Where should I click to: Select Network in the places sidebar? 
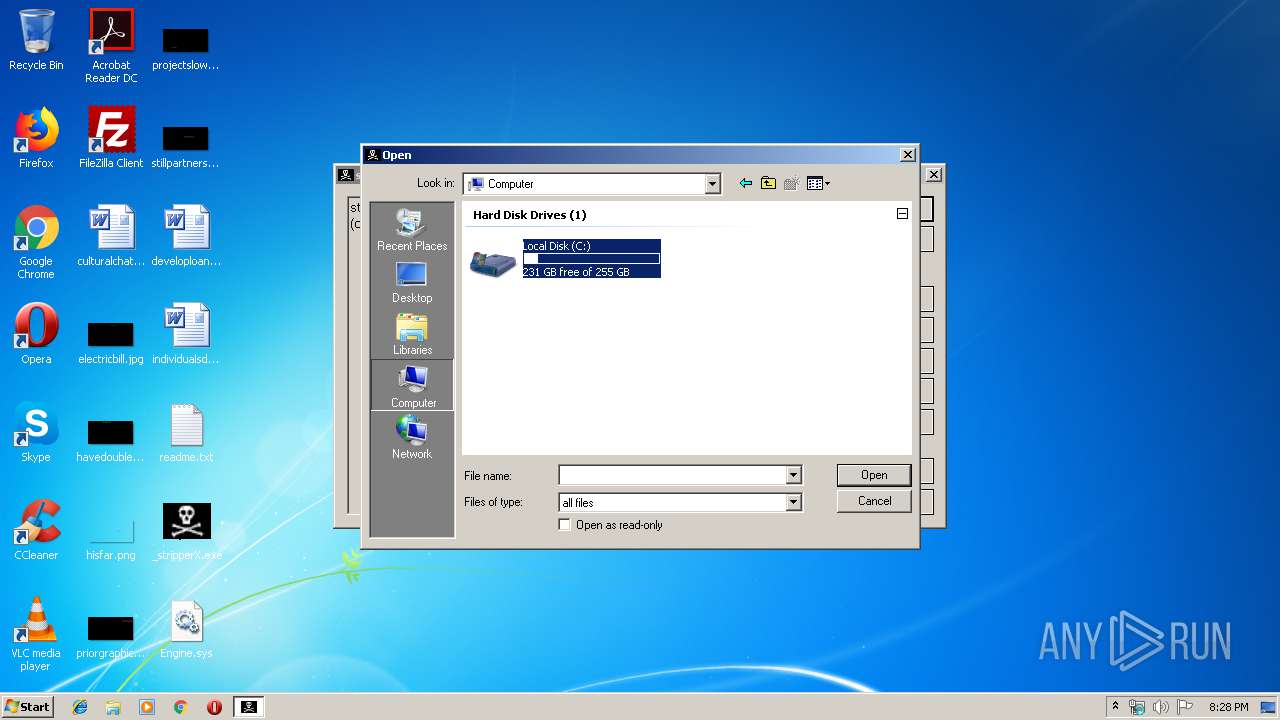point(412,438)
